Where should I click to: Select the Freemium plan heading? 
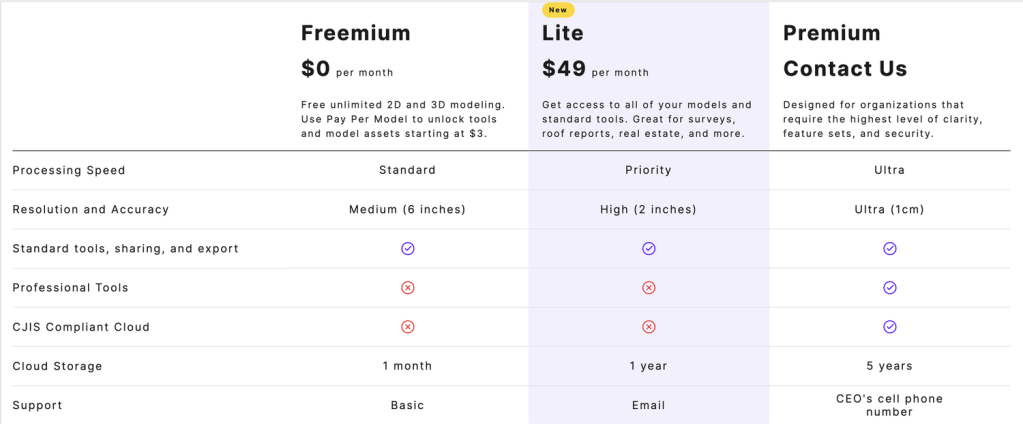[356, 33]
